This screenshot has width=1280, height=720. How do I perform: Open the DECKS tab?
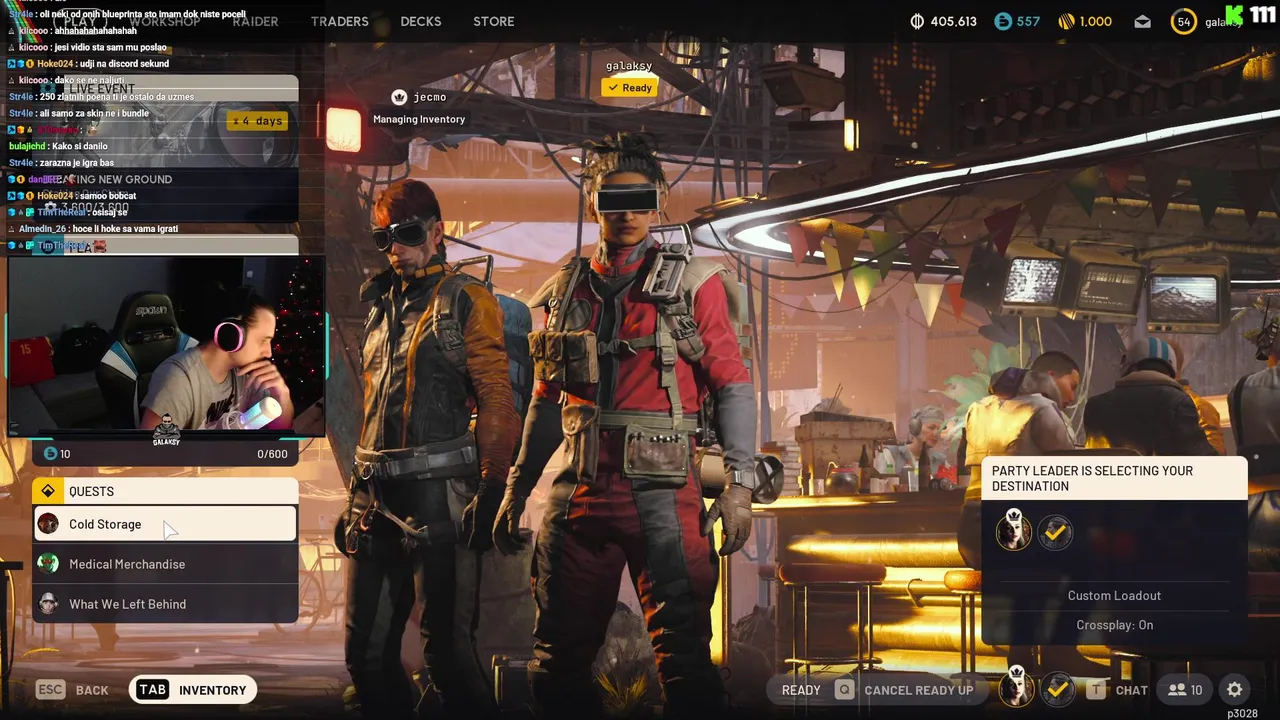(420, 21)
